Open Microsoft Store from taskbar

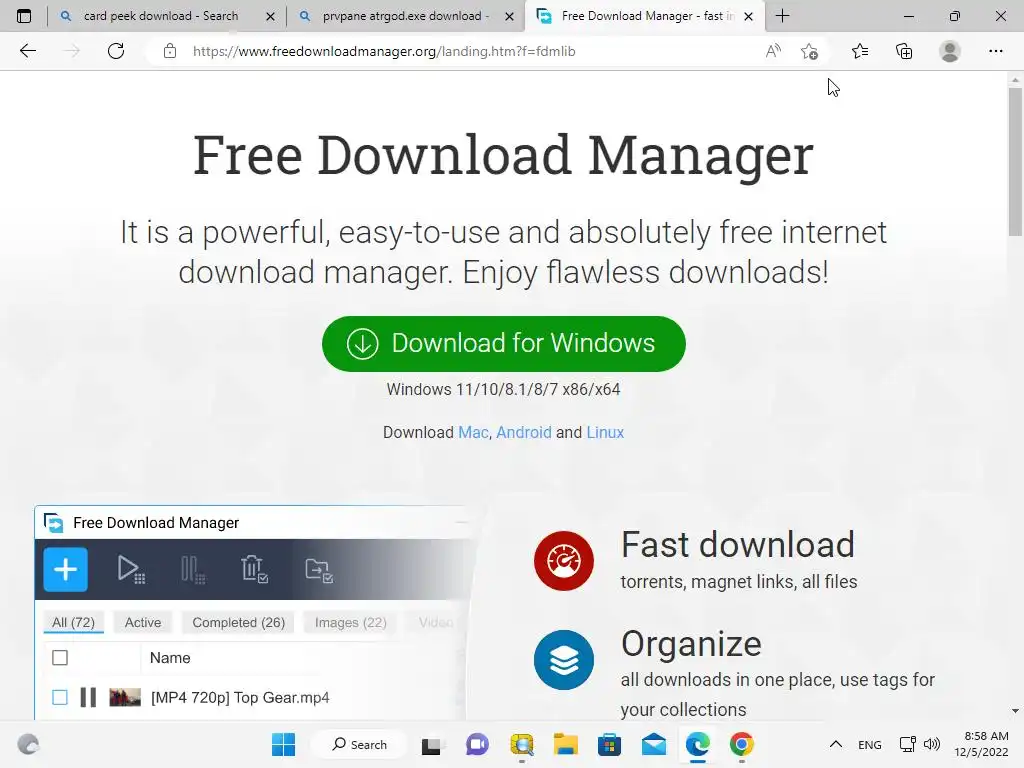pos(609,744)
